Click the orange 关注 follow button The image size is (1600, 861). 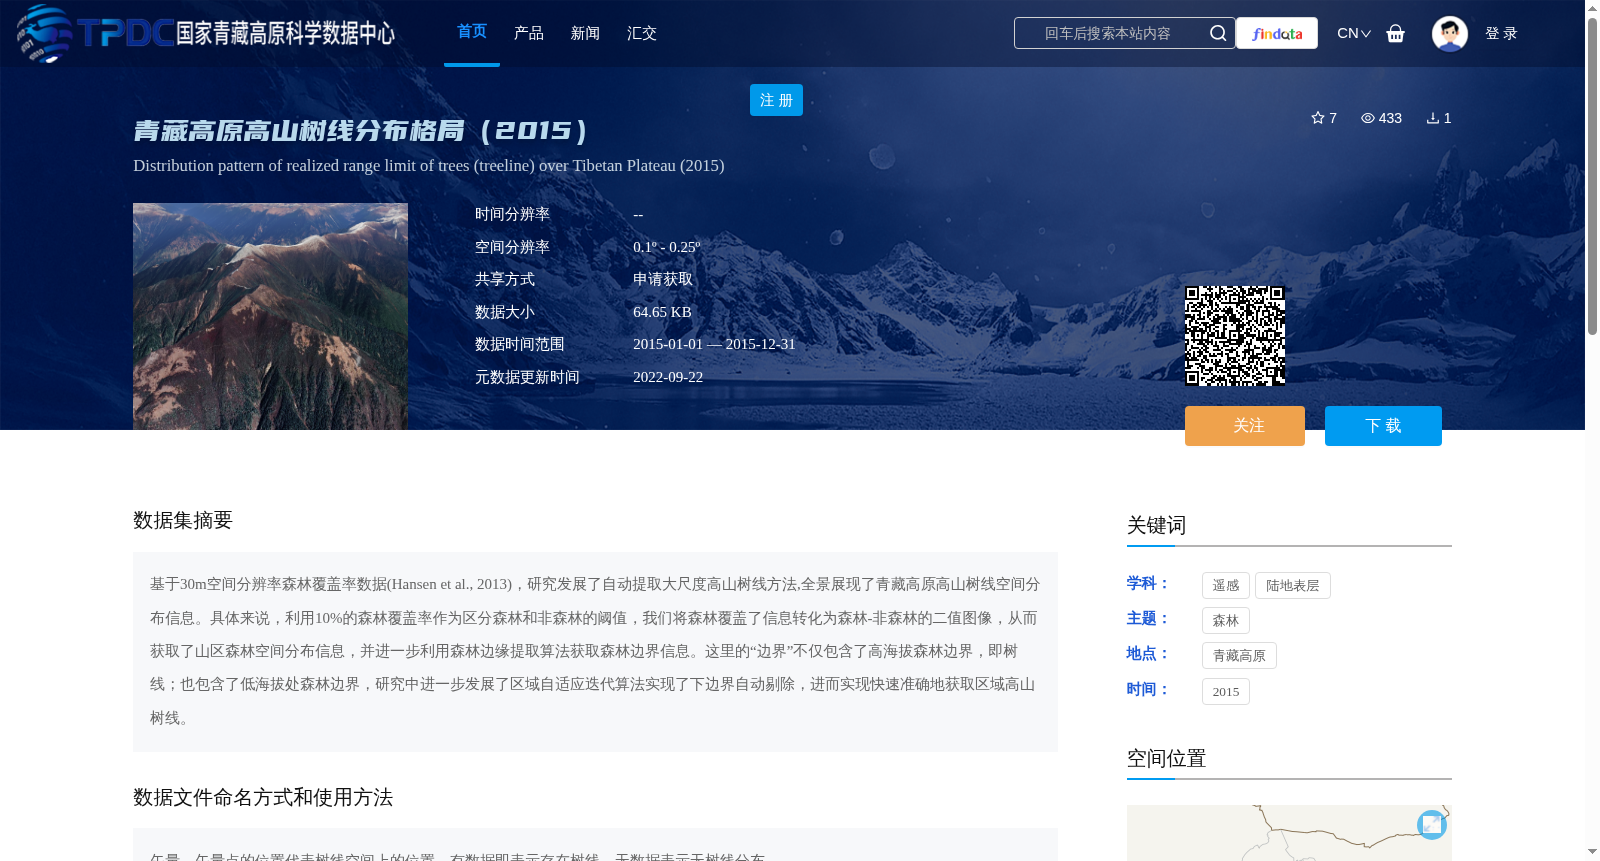[x=1245, y=426]
